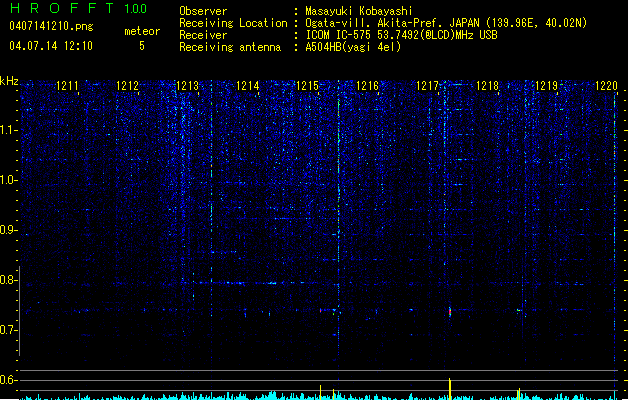Click the 1220 time marker

click(x=607, y=86)
